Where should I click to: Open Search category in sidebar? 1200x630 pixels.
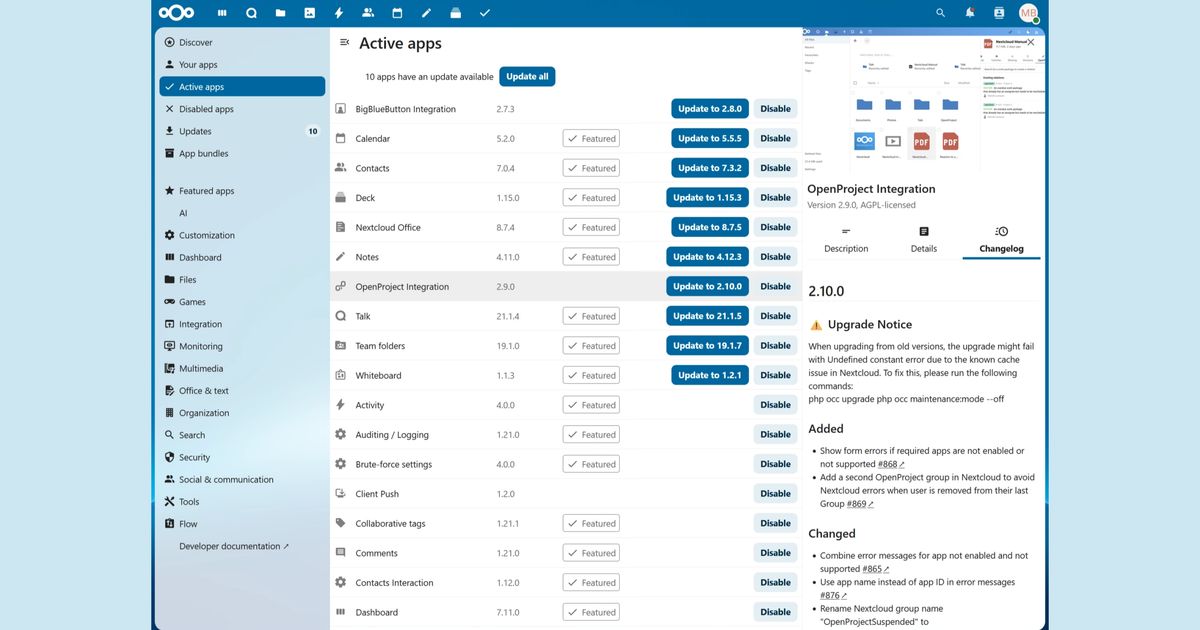click(242, 435)
